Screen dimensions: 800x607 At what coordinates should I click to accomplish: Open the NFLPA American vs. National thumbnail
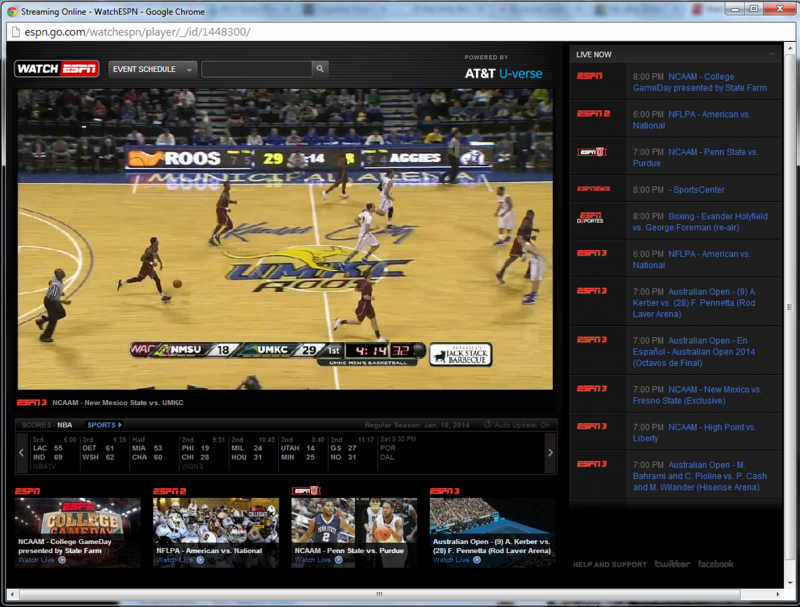216,533
